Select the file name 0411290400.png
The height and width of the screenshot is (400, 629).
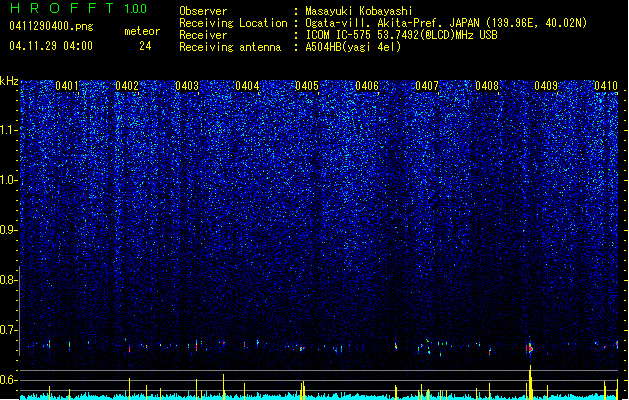click(51, 26)
